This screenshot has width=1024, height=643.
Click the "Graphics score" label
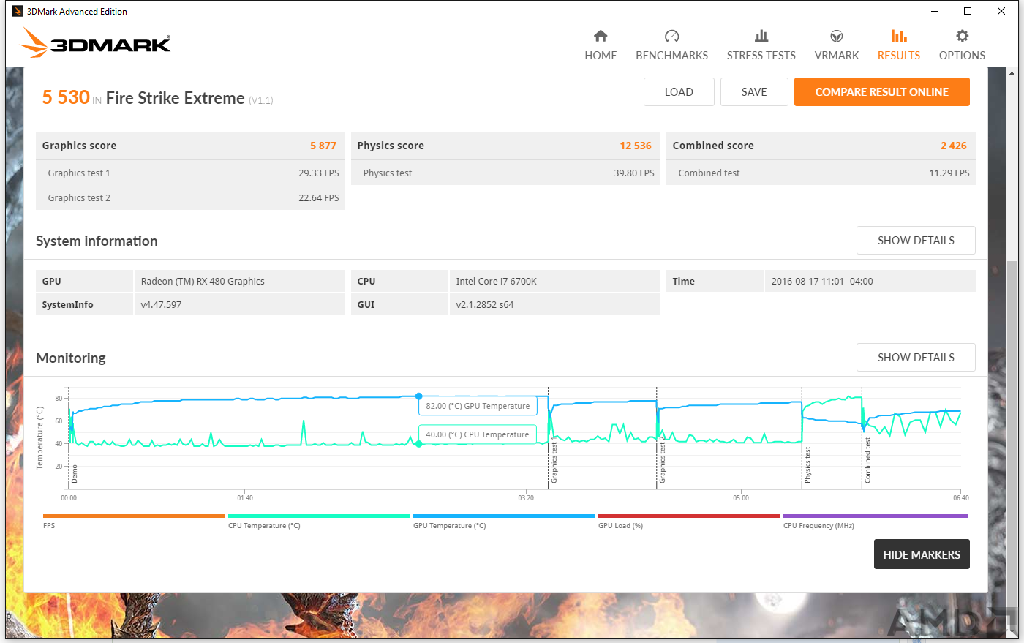(79, 146)
